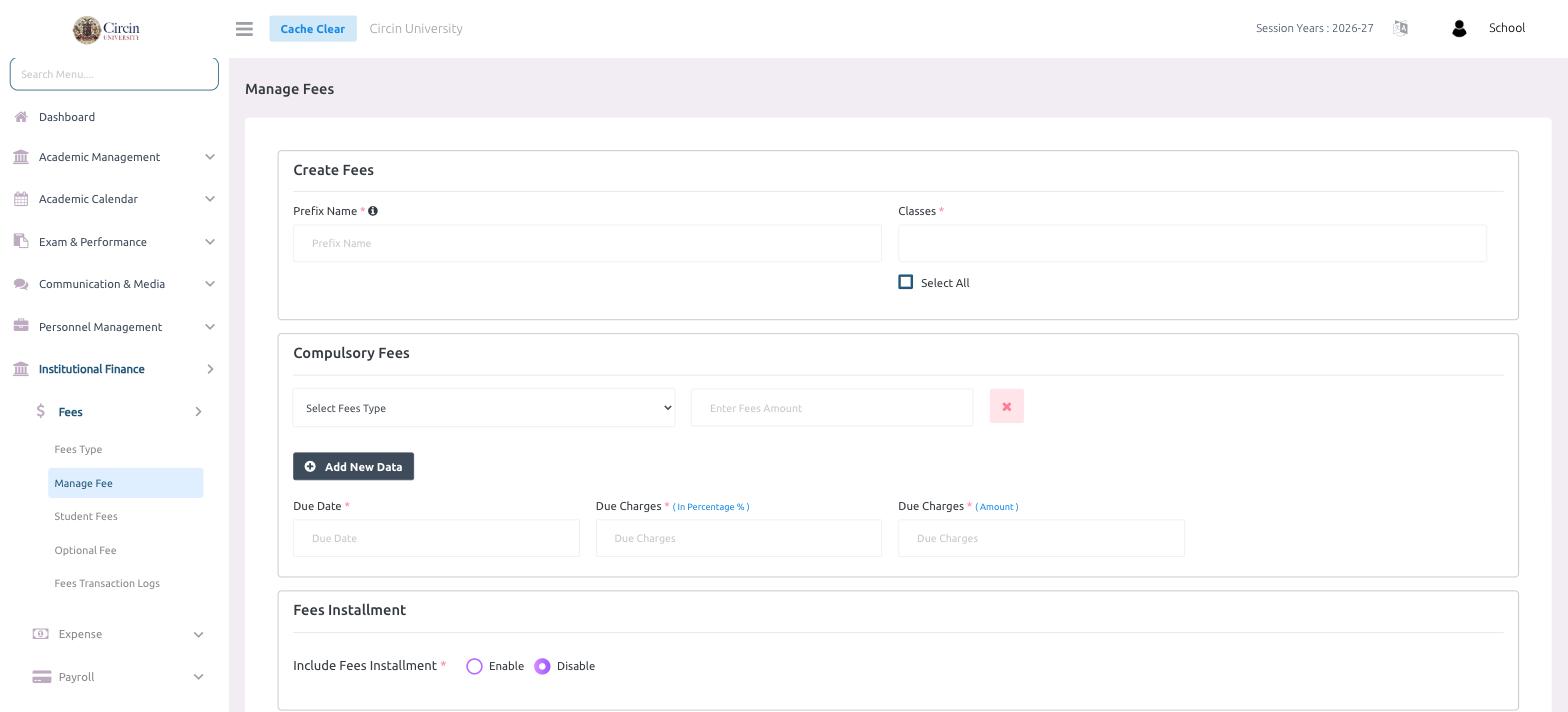The height and width of the screenshot is (712, 1568).
Task: Click Session Years : 2026-27 text
Action: tap(1314, 28)
